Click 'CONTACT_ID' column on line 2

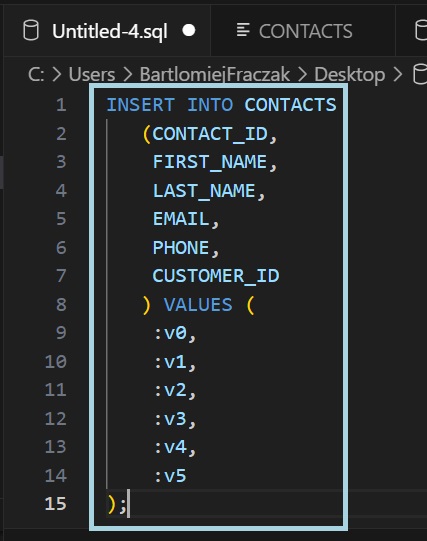coord(210,134)
